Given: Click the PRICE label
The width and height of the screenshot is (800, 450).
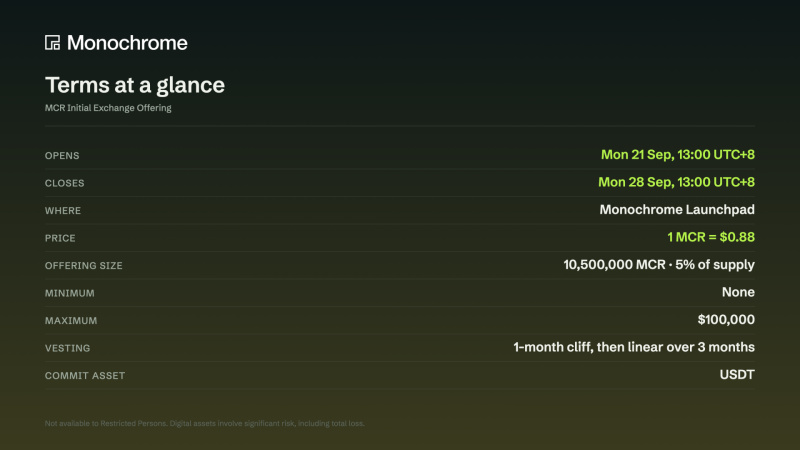Looking at the screenshot, I should (x=60, y=238).
